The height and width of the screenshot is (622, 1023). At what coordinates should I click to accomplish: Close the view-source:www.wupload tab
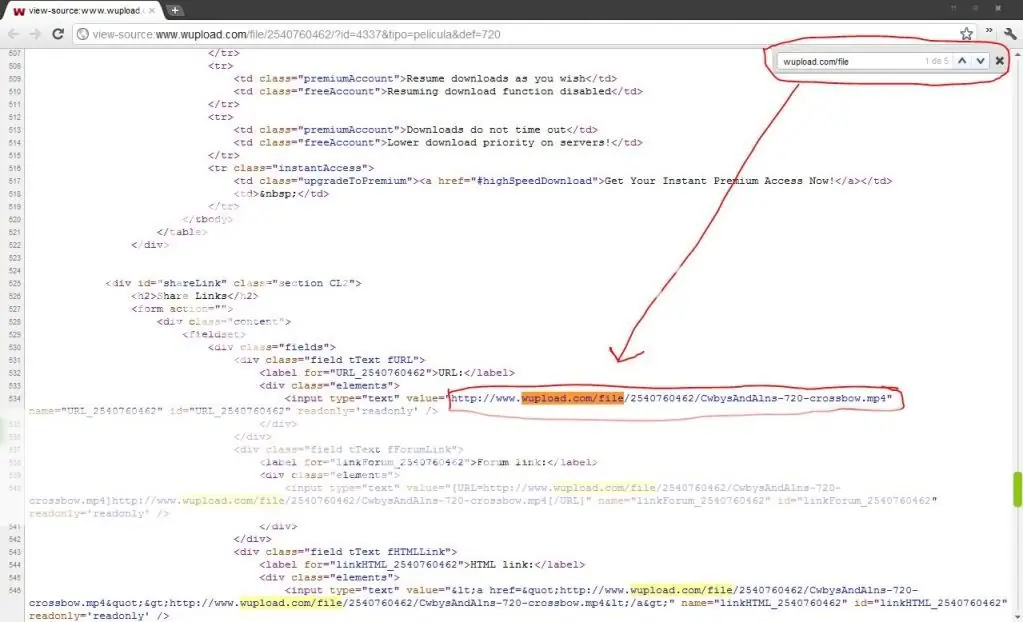(x=152, y=10)
